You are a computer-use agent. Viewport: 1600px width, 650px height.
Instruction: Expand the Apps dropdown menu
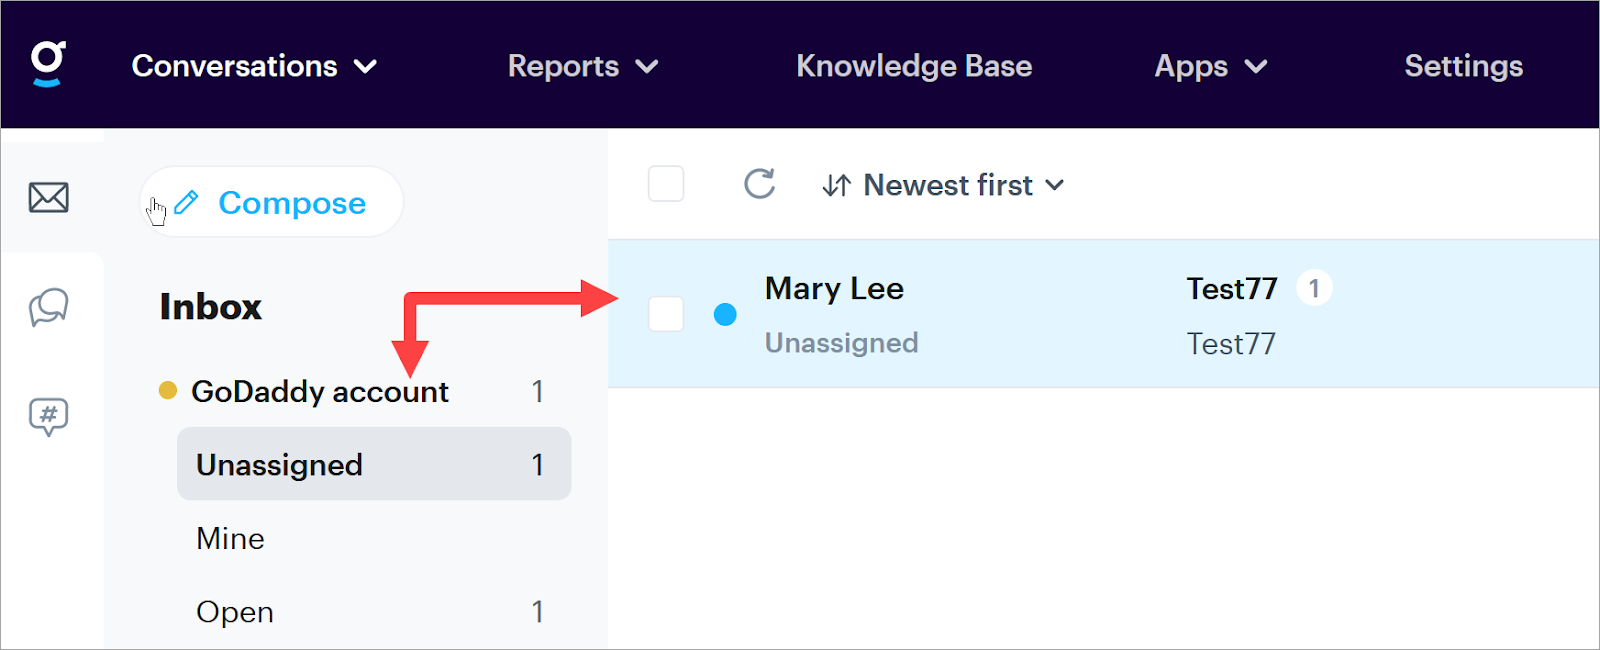1210,66
